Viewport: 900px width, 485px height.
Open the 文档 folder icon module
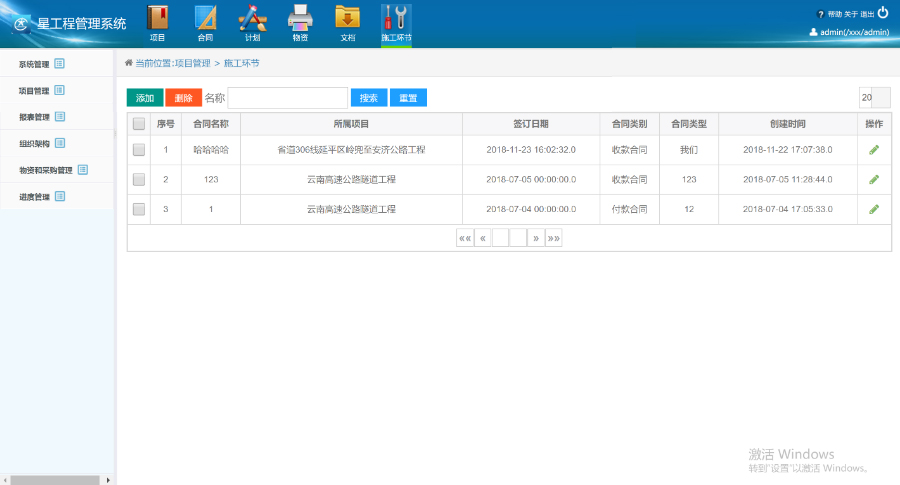347,20
